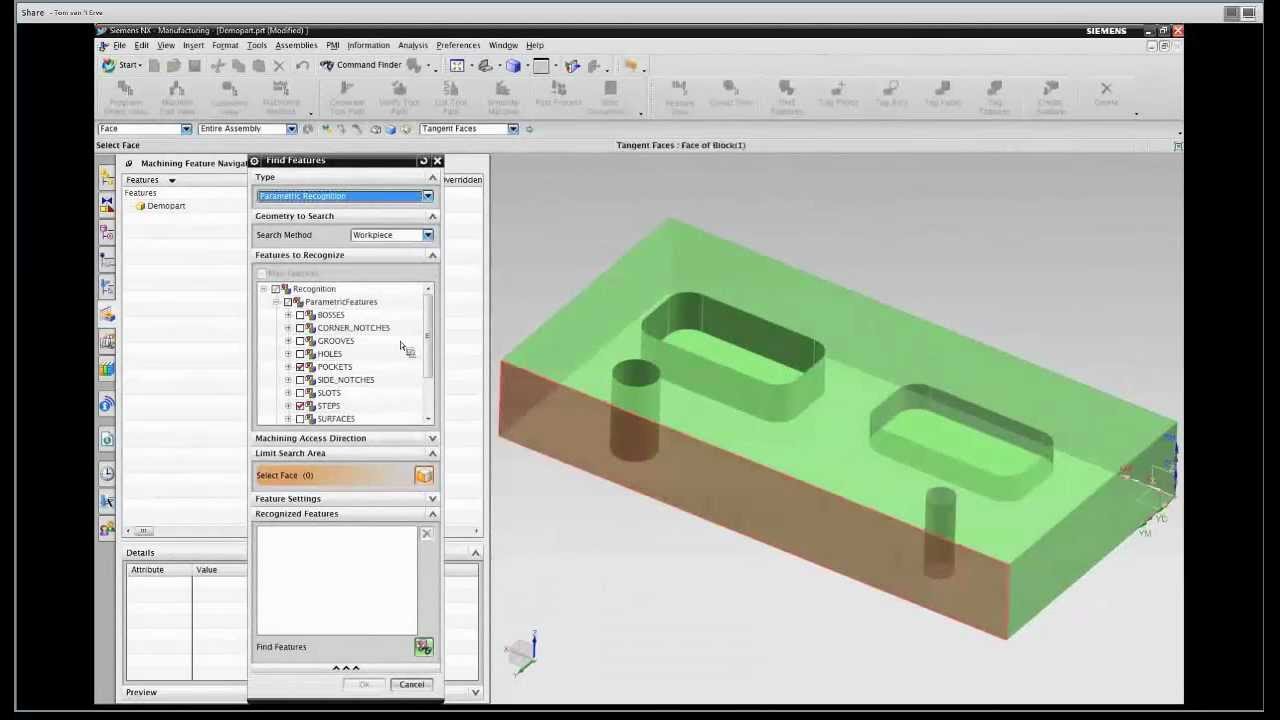
Task: Uncheck the POCKETS checkbox
Action: click(300, 367)
